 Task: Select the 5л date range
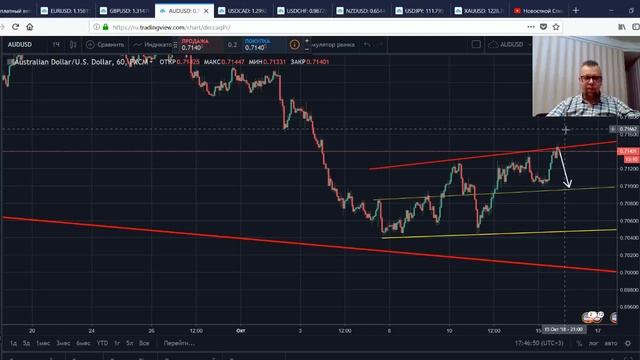pos(130,343)
